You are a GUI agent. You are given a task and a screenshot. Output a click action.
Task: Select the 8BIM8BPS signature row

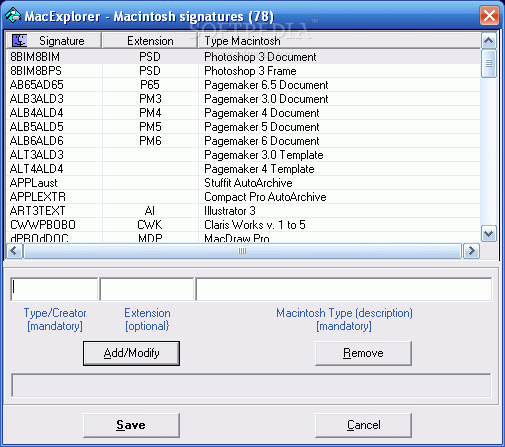coord(243,71)
